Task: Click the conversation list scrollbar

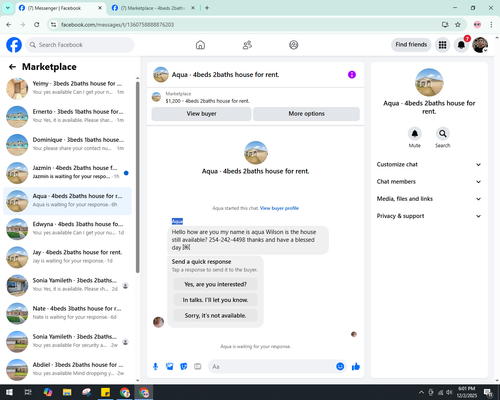Action: pos(138,177)
